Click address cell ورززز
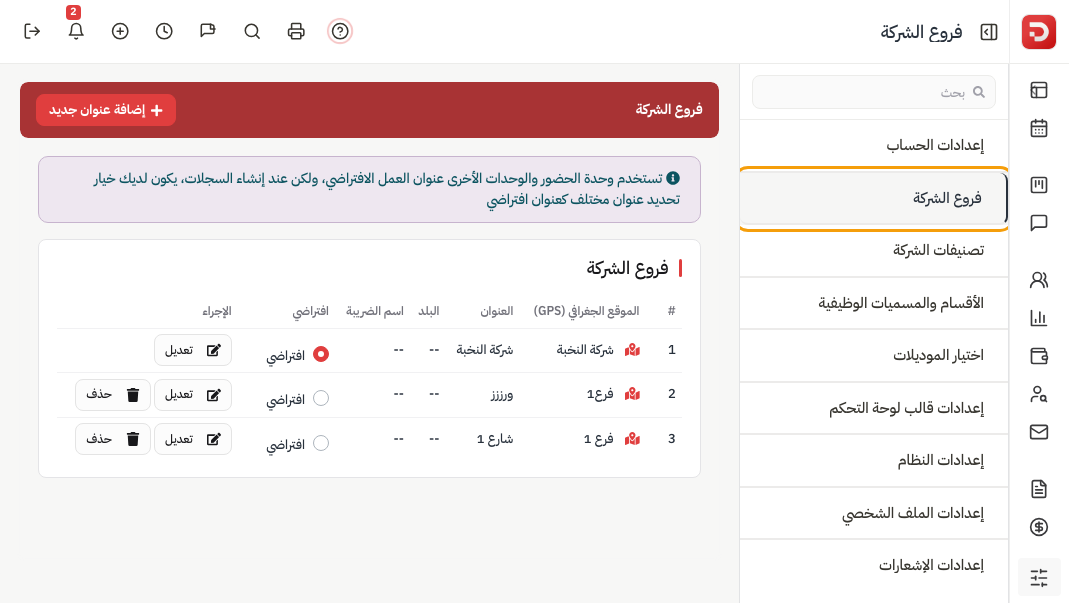 [502, 394]
